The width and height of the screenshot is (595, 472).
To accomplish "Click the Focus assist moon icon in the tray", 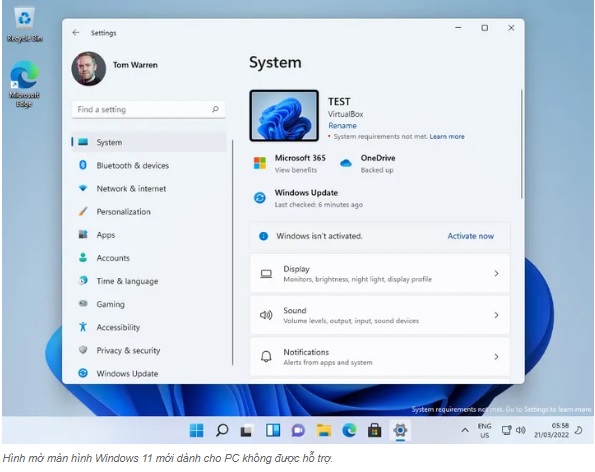I will 579,430.
